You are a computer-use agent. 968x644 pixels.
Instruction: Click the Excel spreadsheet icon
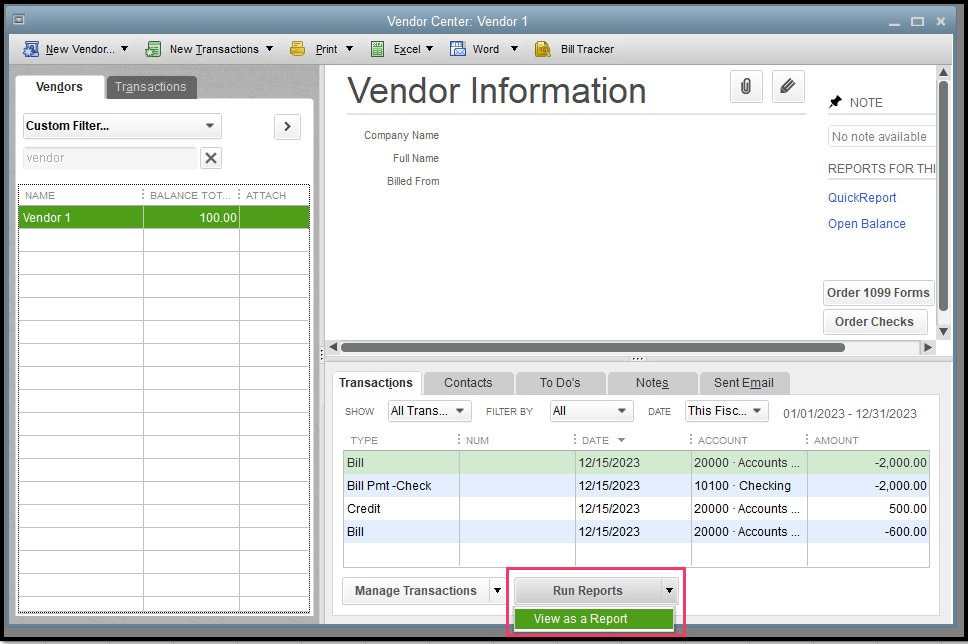(377, 49)
